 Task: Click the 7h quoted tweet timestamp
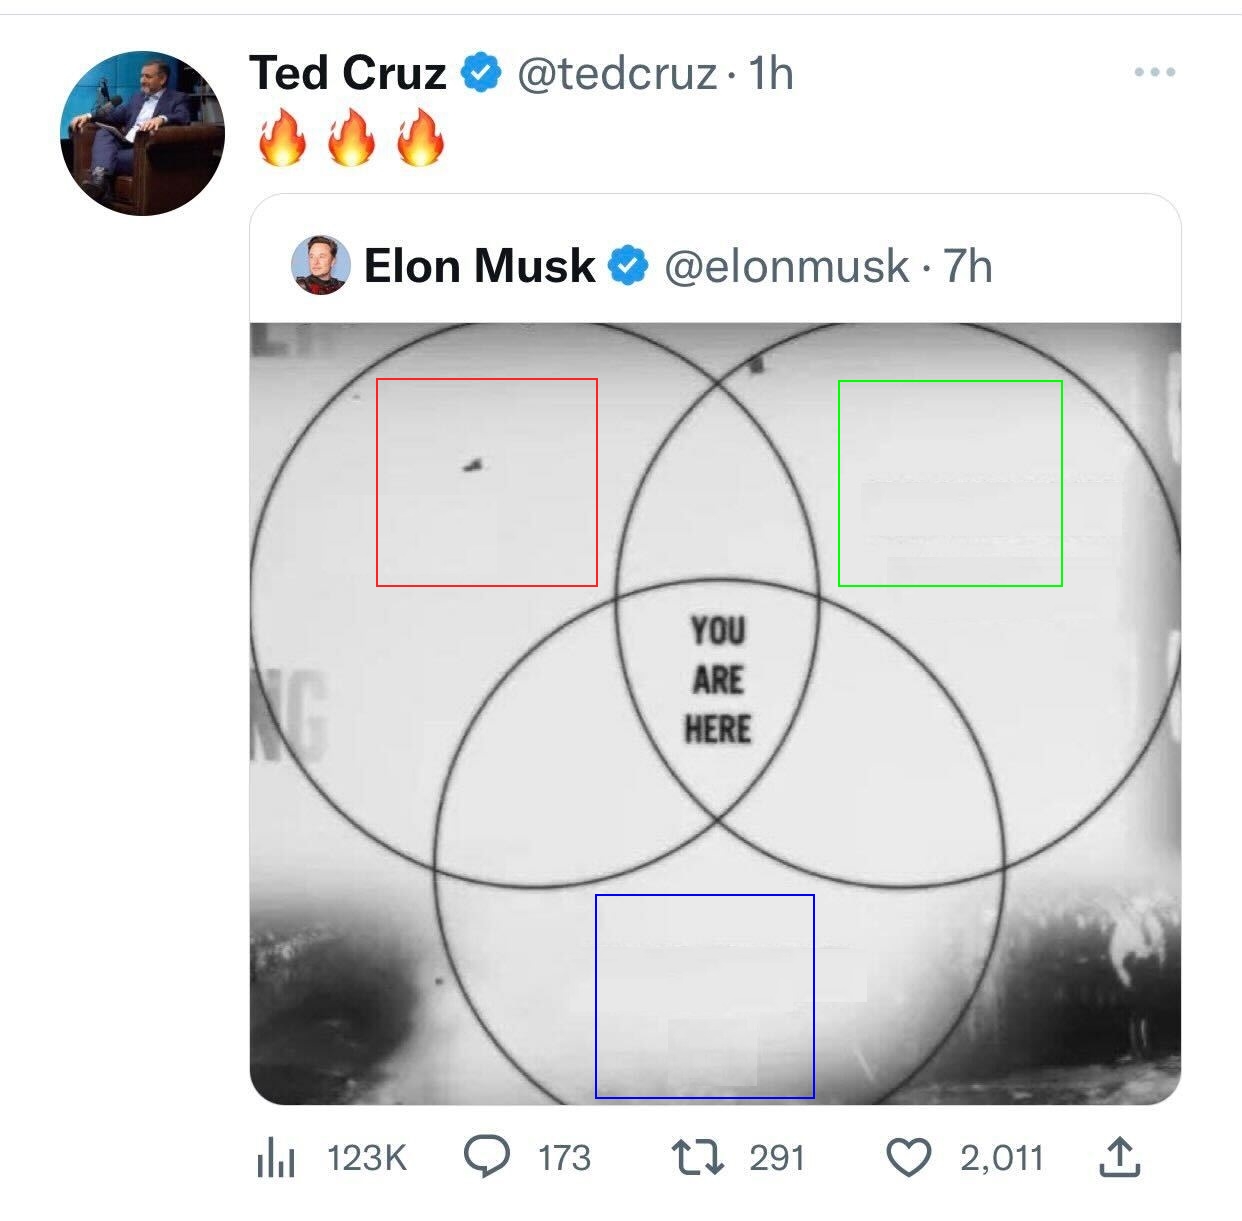click(967, 266)
